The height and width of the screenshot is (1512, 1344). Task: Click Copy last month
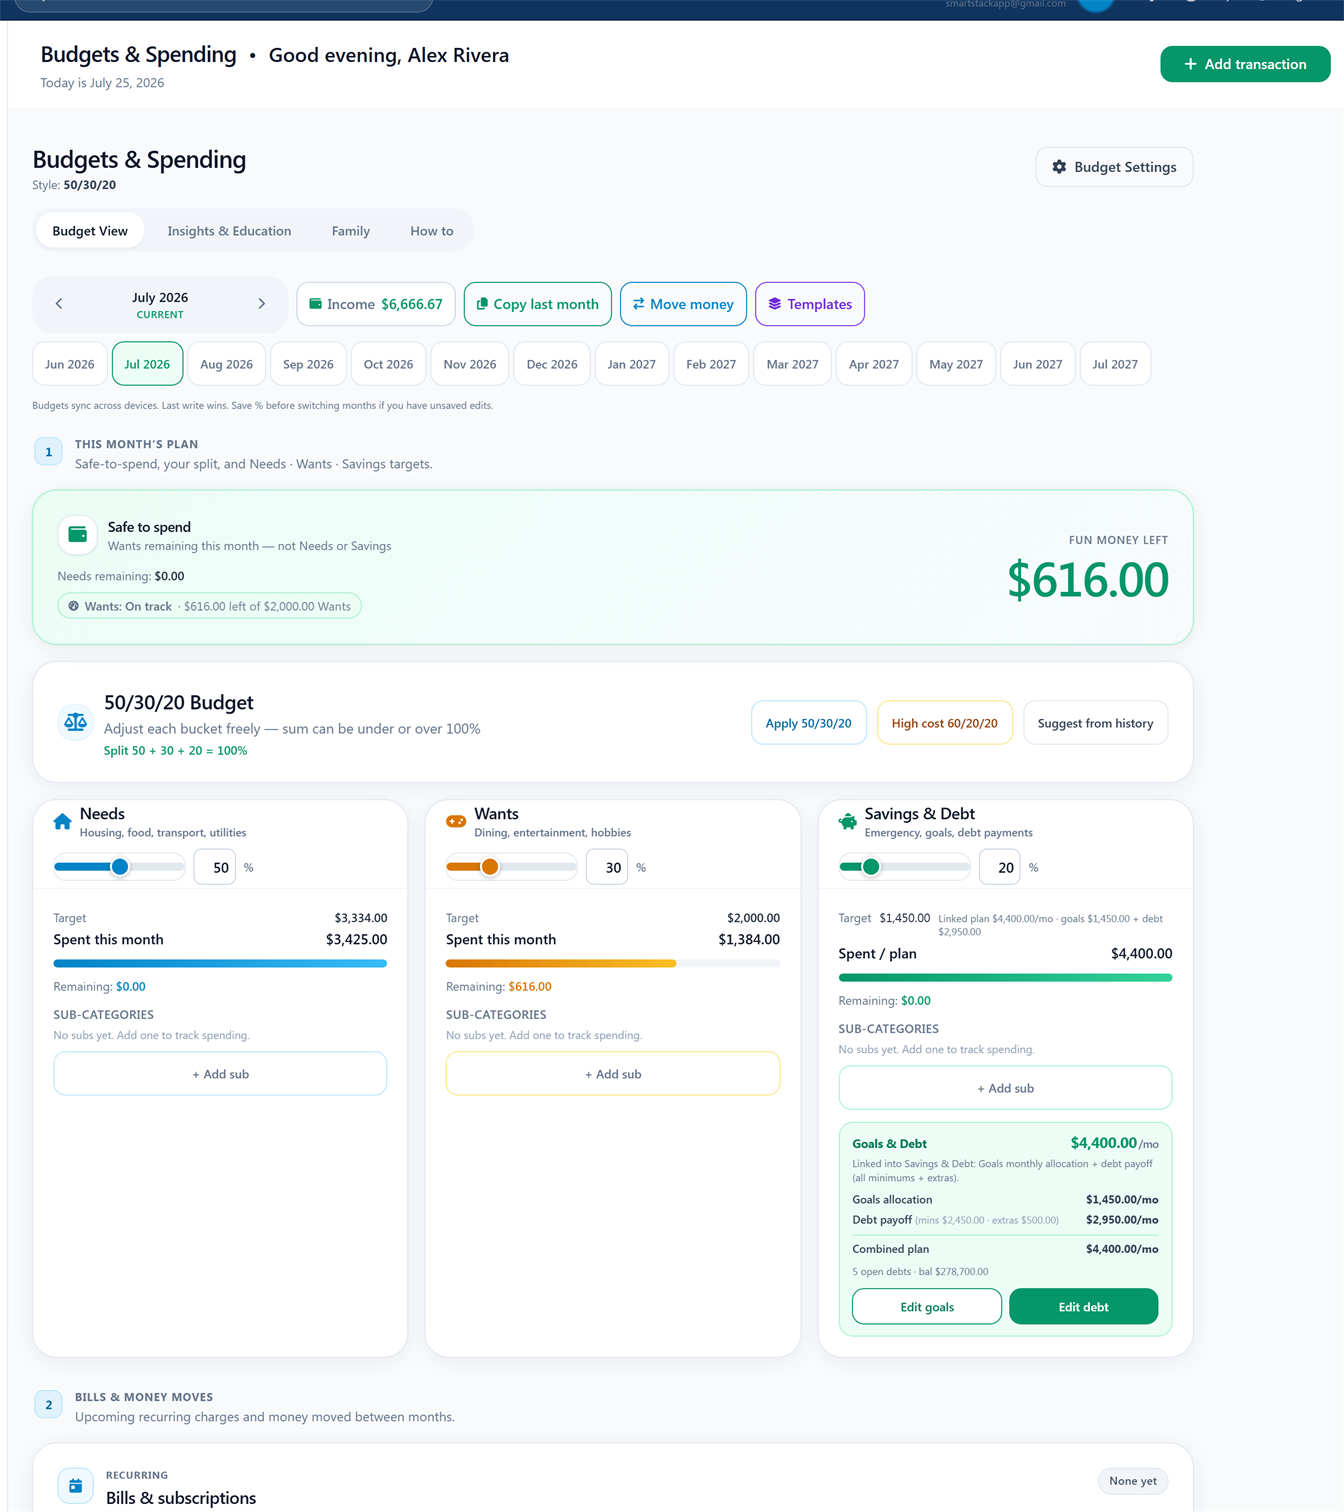click(538, 304)
